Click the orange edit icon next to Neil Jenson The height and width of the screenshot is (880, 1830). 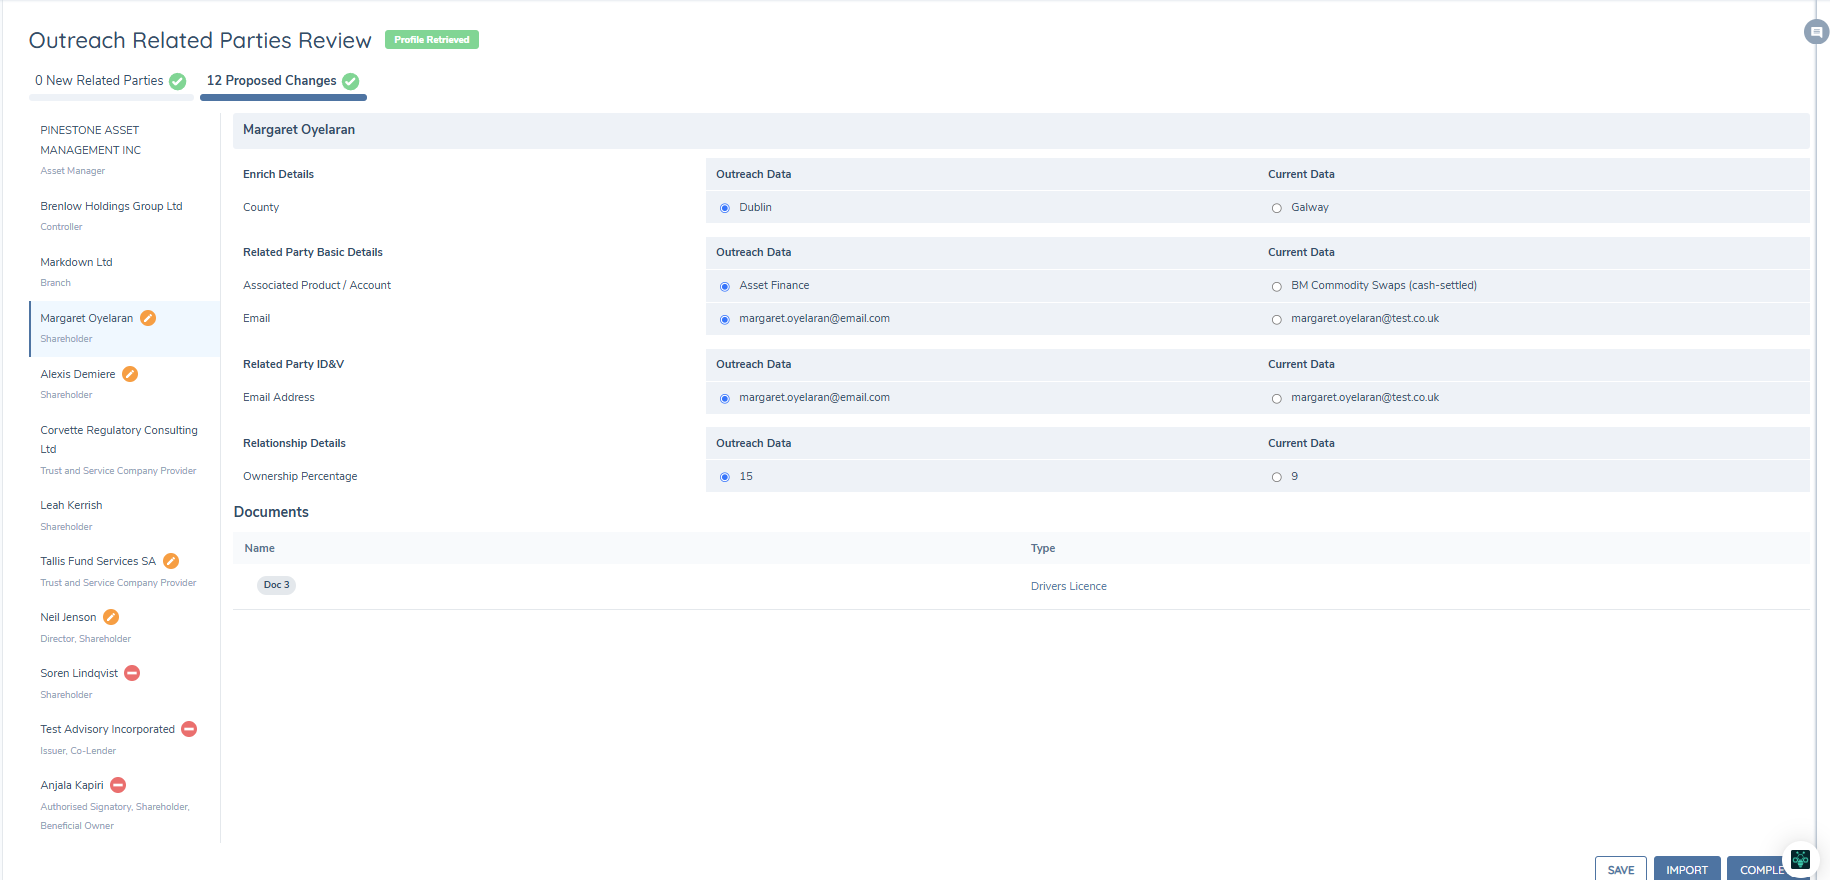click(x=111, y=617)
